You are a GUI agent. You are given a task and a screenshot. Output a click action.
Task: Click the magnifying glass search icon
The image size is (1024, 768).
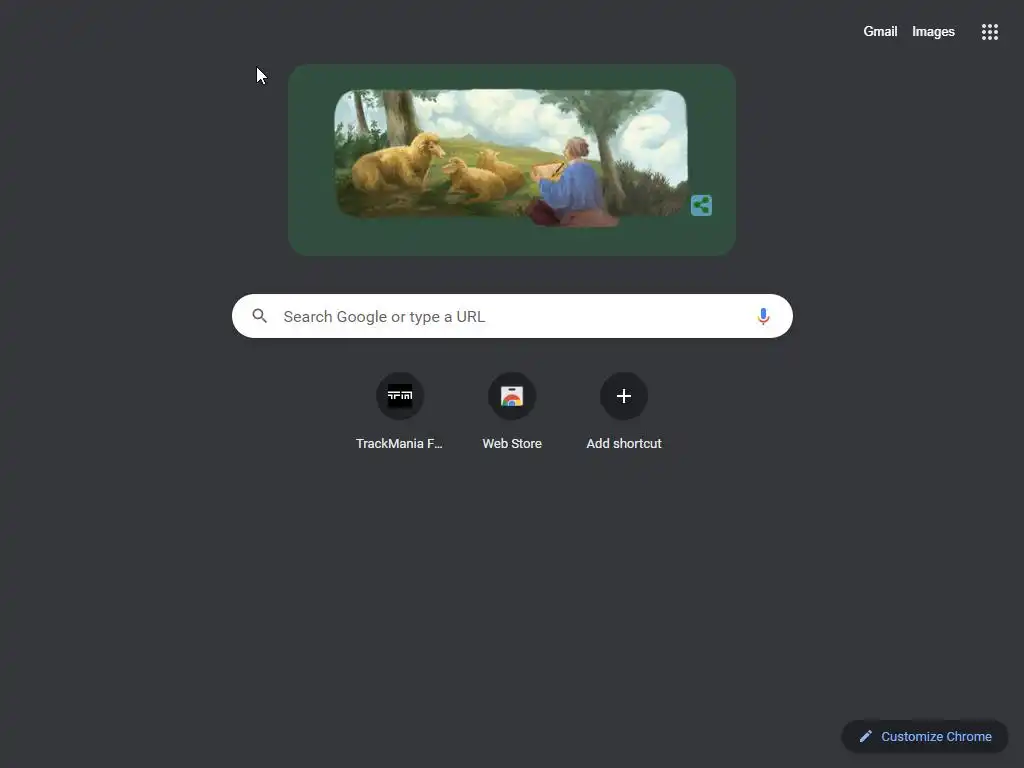(x=260, y=316)
